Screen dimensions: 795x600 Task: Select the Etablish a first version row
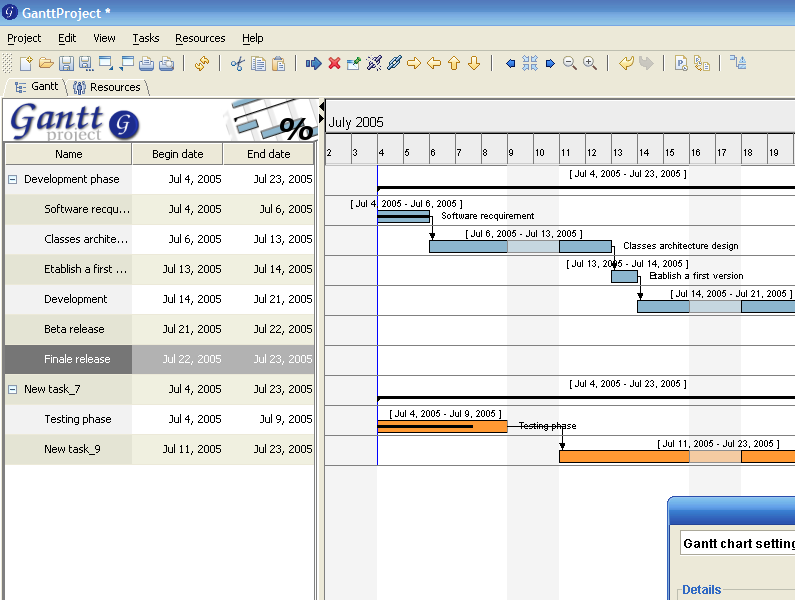[160, 269]
